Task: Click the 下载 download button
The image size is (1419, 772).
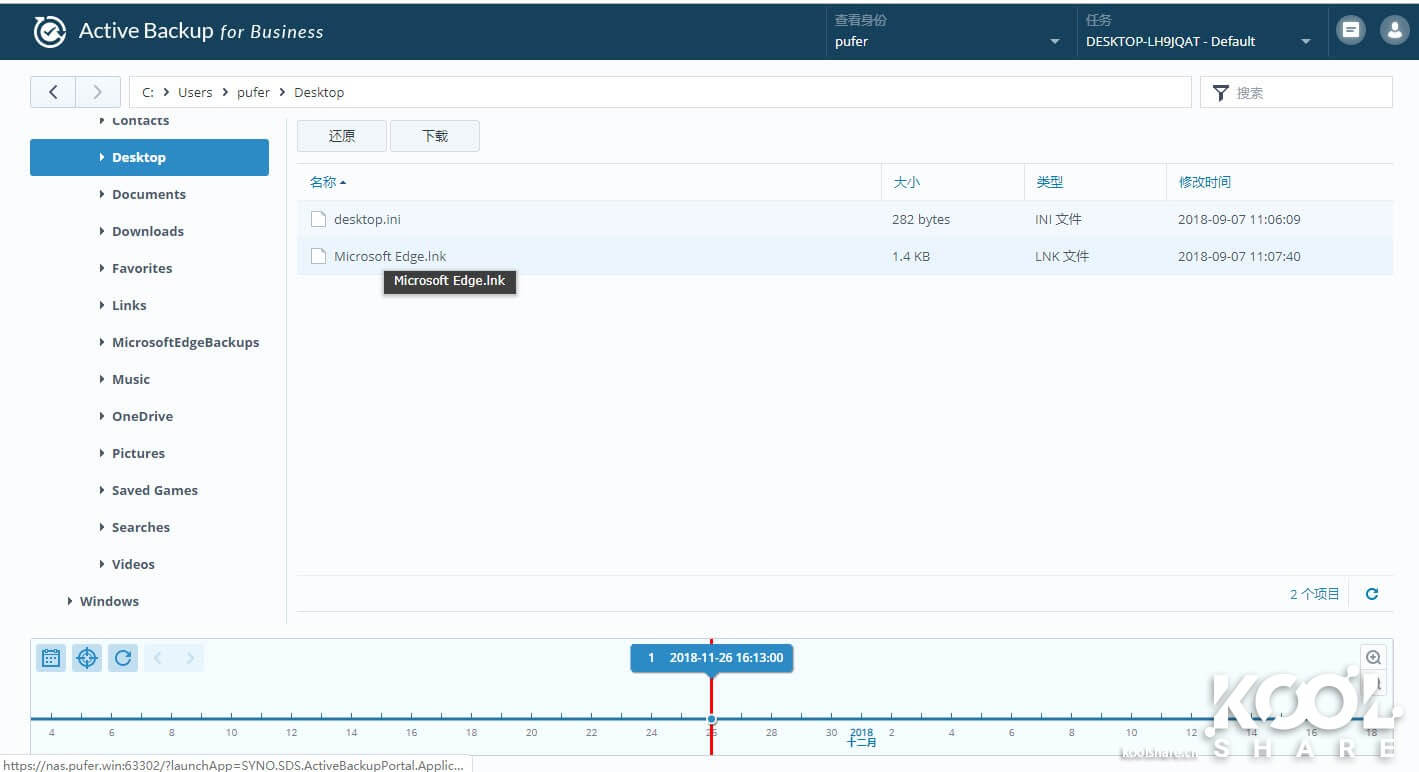Action: click(435, 136)
